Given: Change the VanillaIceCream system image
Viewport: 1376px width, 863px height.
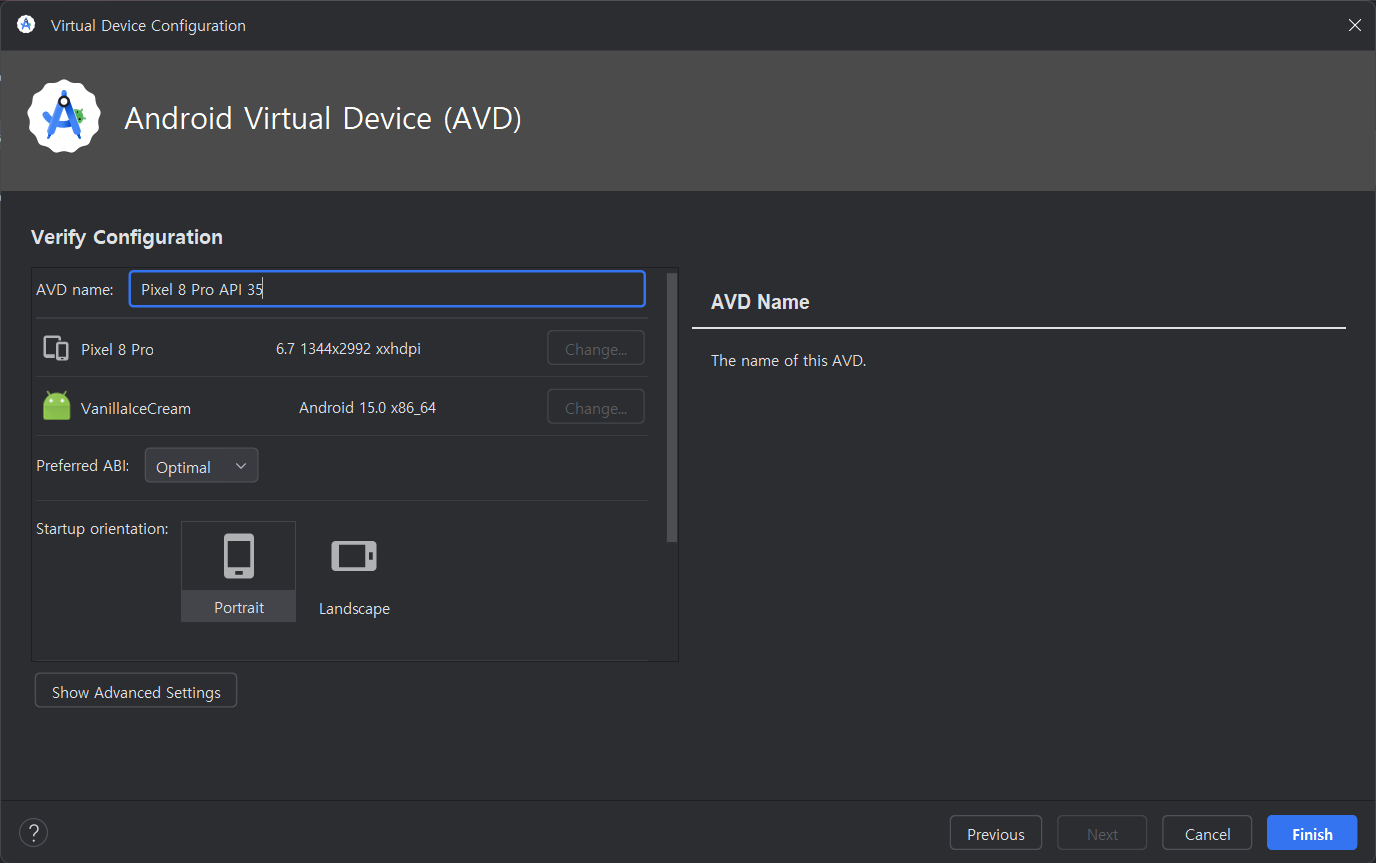Looking at the screenshot, I should pyautogui.click(x=596, y=408).
